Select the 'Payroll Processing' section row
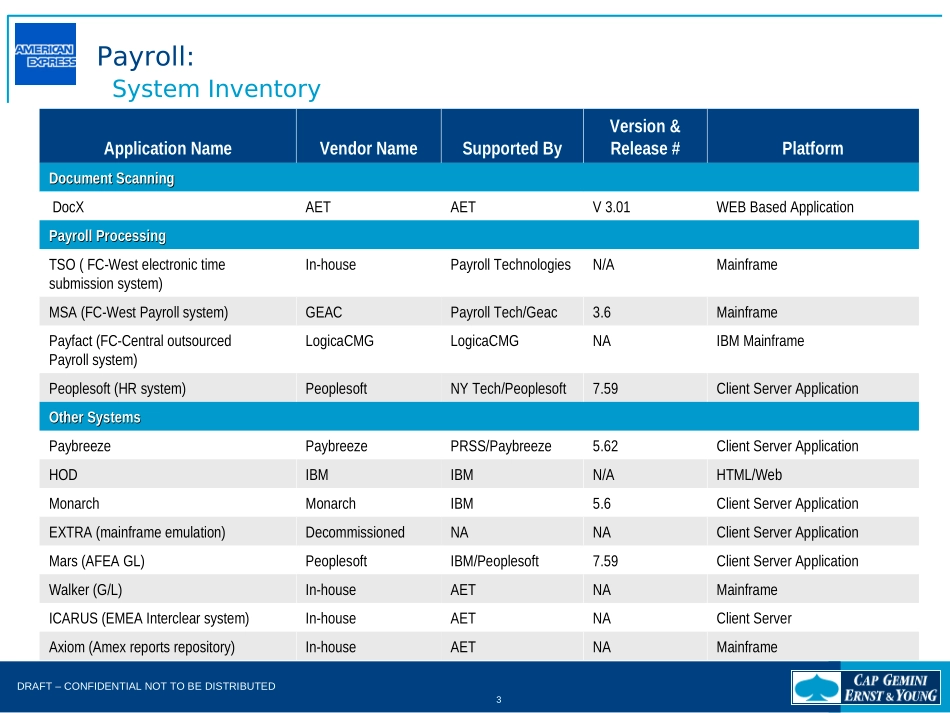 479,235
